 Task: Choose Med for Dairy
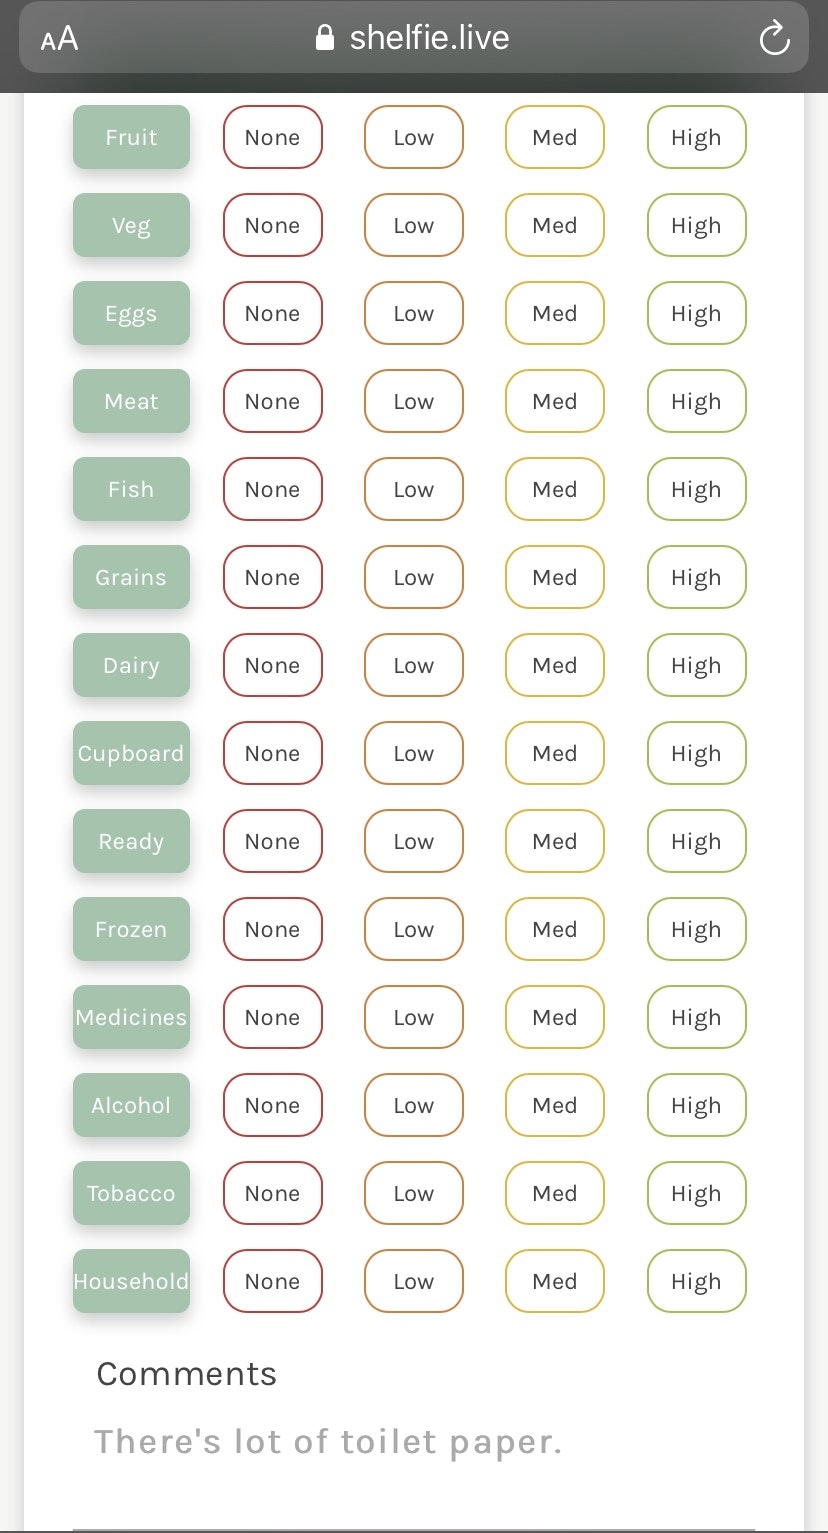[x=555, y=665]
